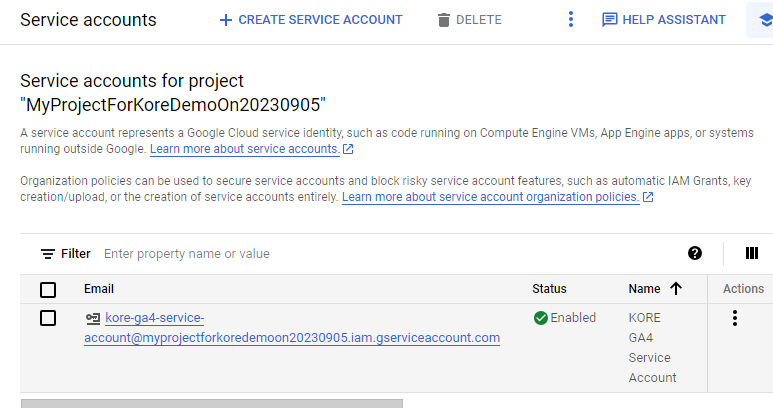Click the table help question mark icon
Viewport: 773px width, 414px height.
[695, 253]
